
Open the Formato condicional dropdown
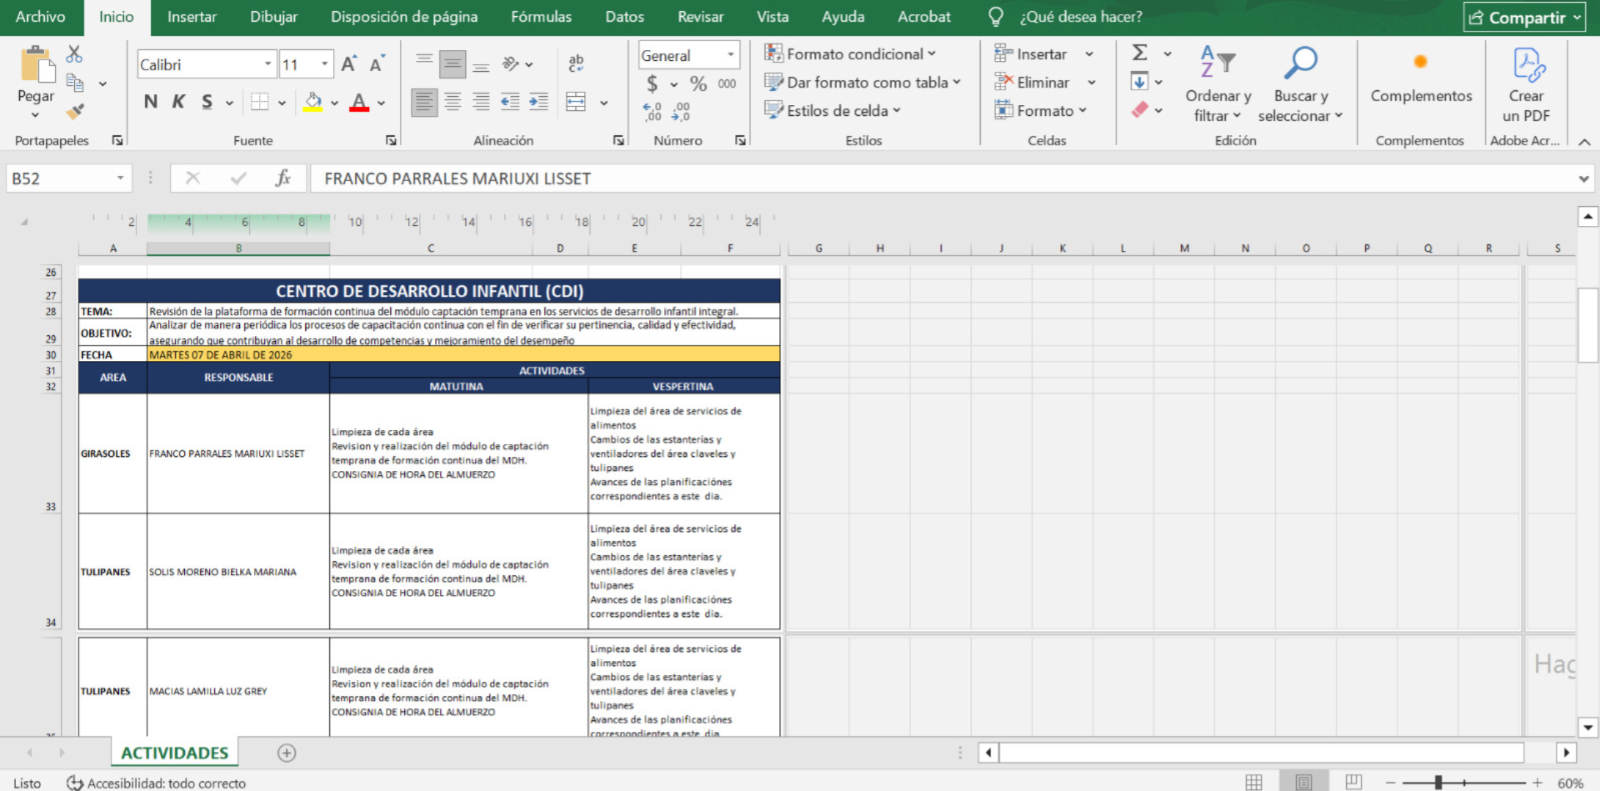point(850,54)
